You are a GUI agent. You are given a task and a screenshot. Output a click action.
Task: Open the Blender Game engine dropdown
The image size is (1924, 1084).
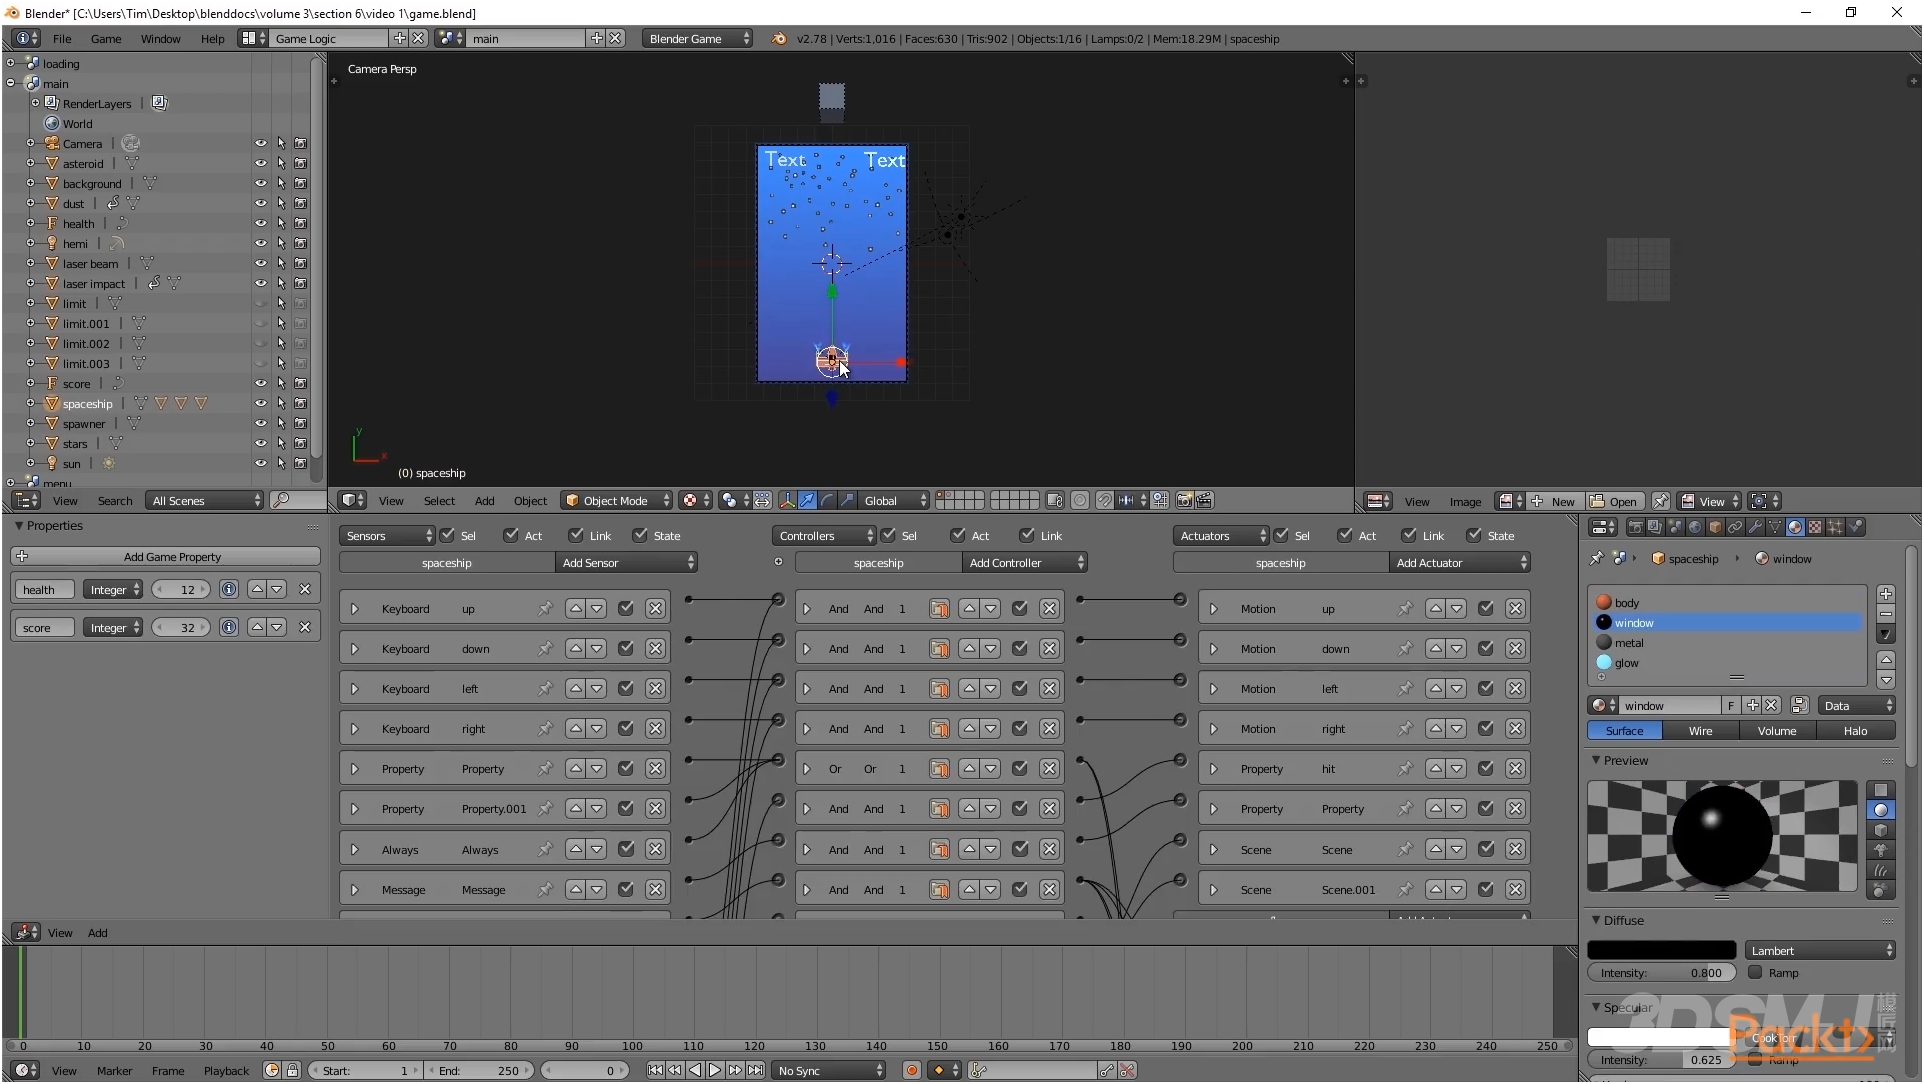697,38
